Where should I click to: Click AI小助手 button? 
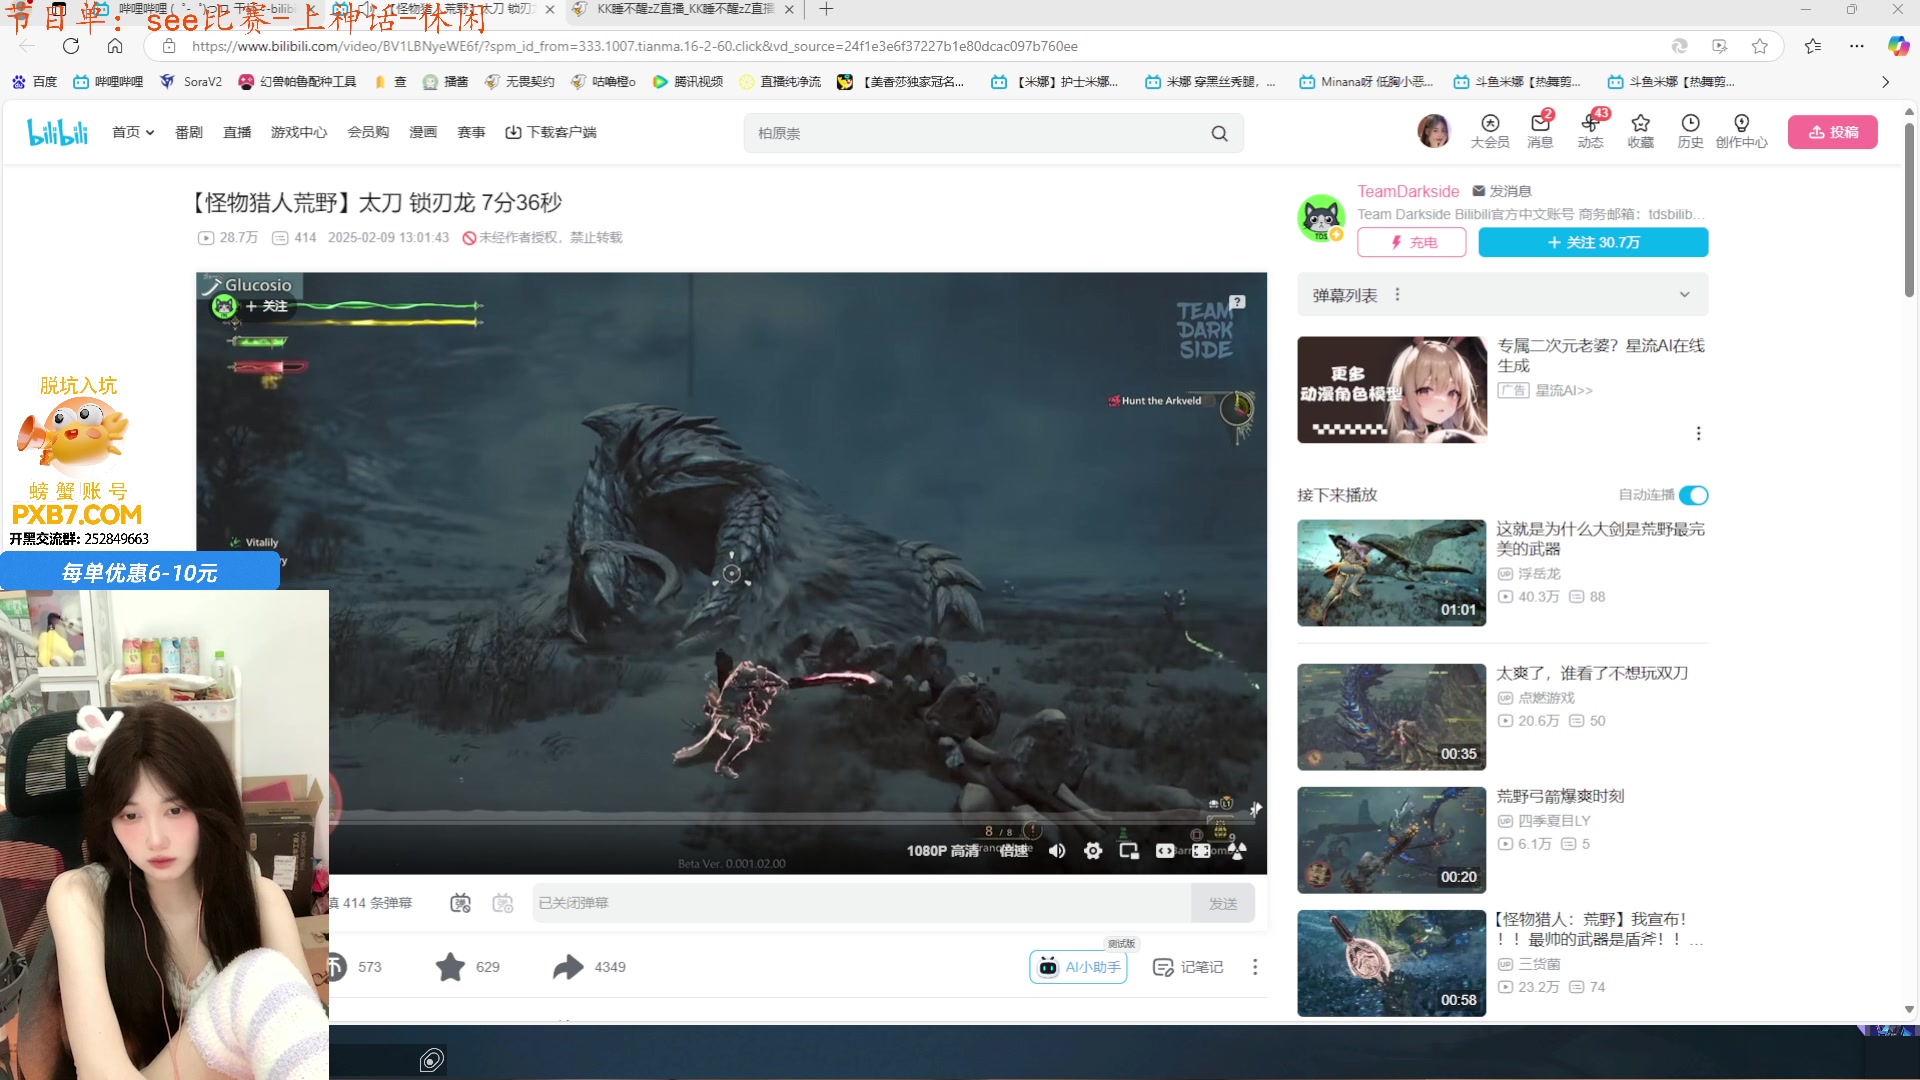(x=1078, y=967)
